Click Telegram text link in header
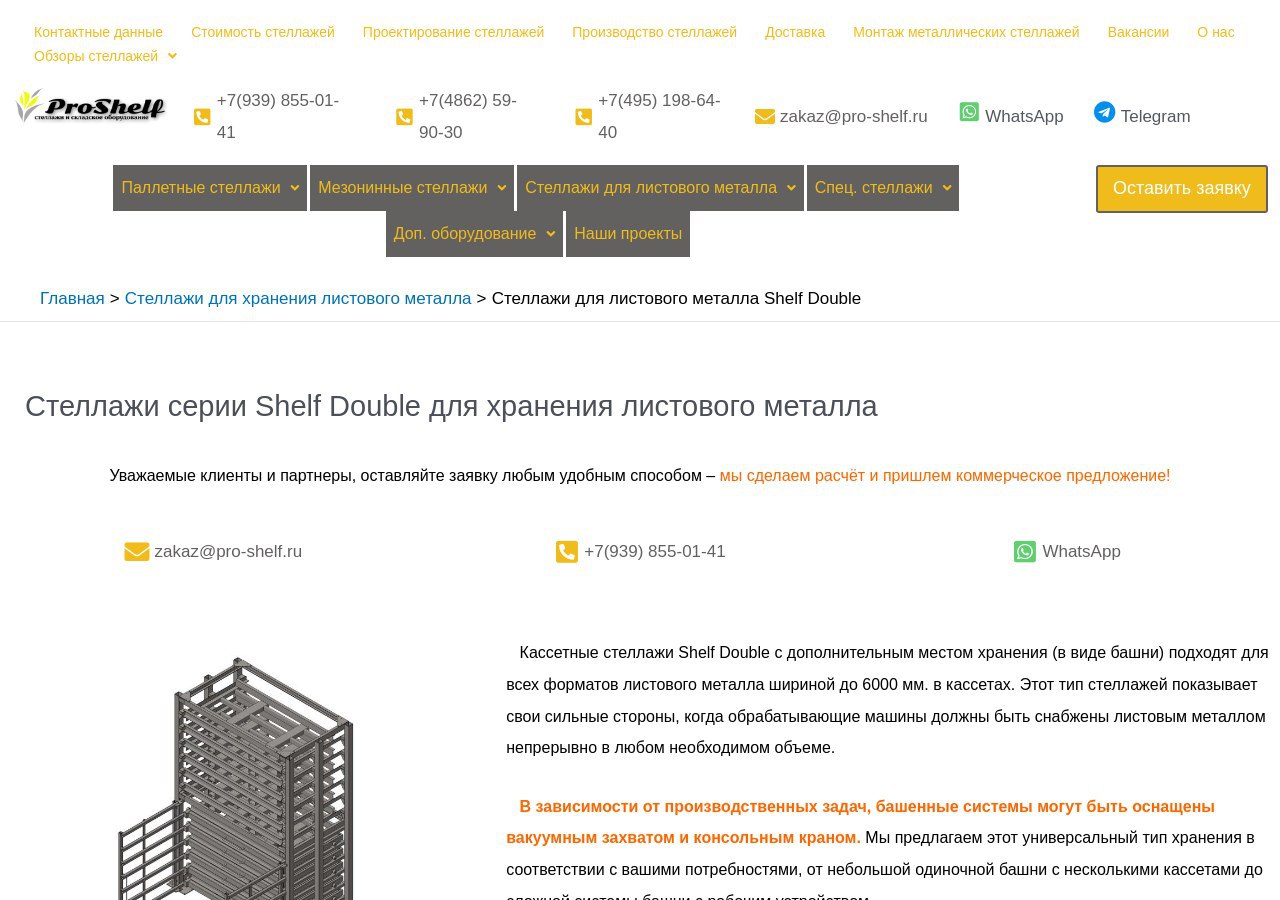The height and width of the screenshot is (900, 1280). 1155,117
